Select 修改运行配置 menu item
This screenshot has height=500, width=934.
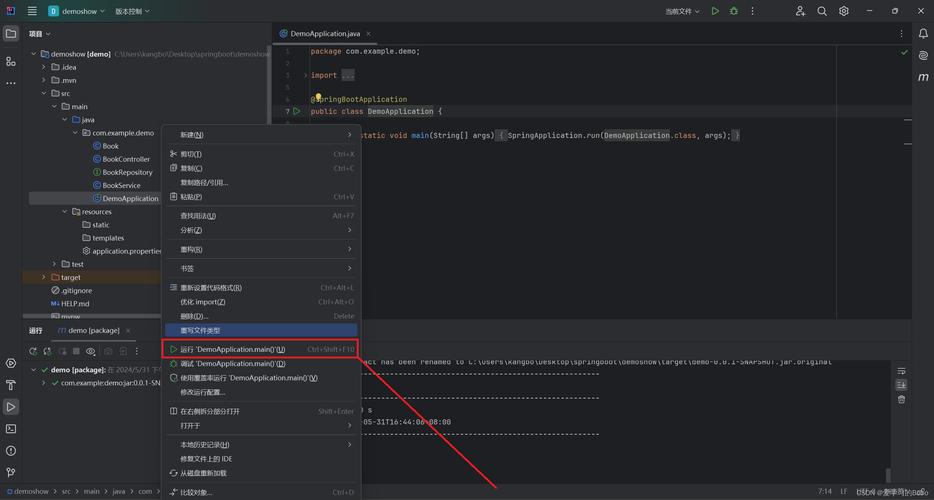(x=261, y=392)
